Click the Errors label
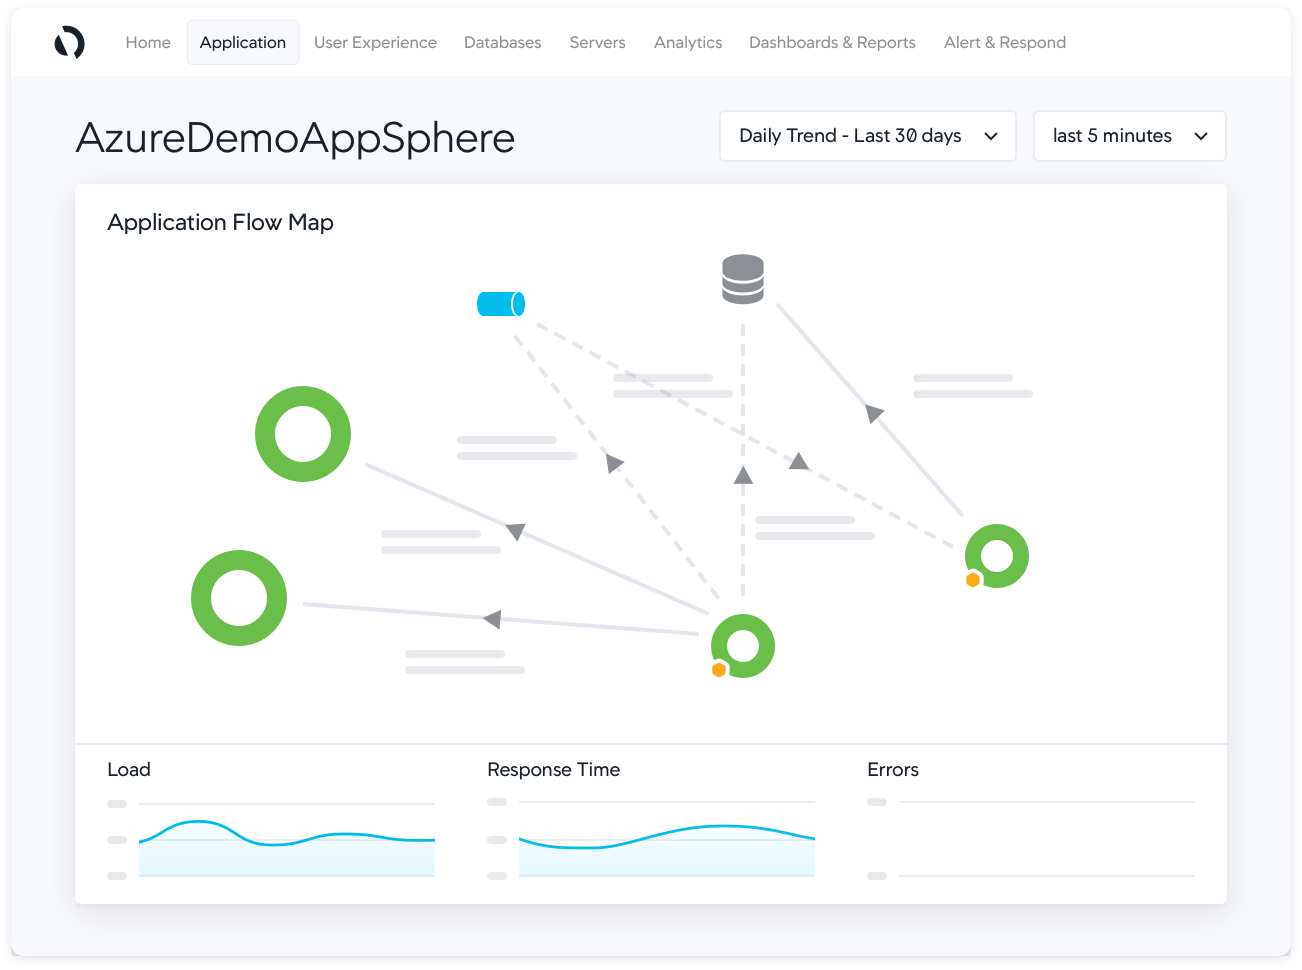Image resolution: width=1302 pixels, height=970 pixels. [x=893, y=770]
